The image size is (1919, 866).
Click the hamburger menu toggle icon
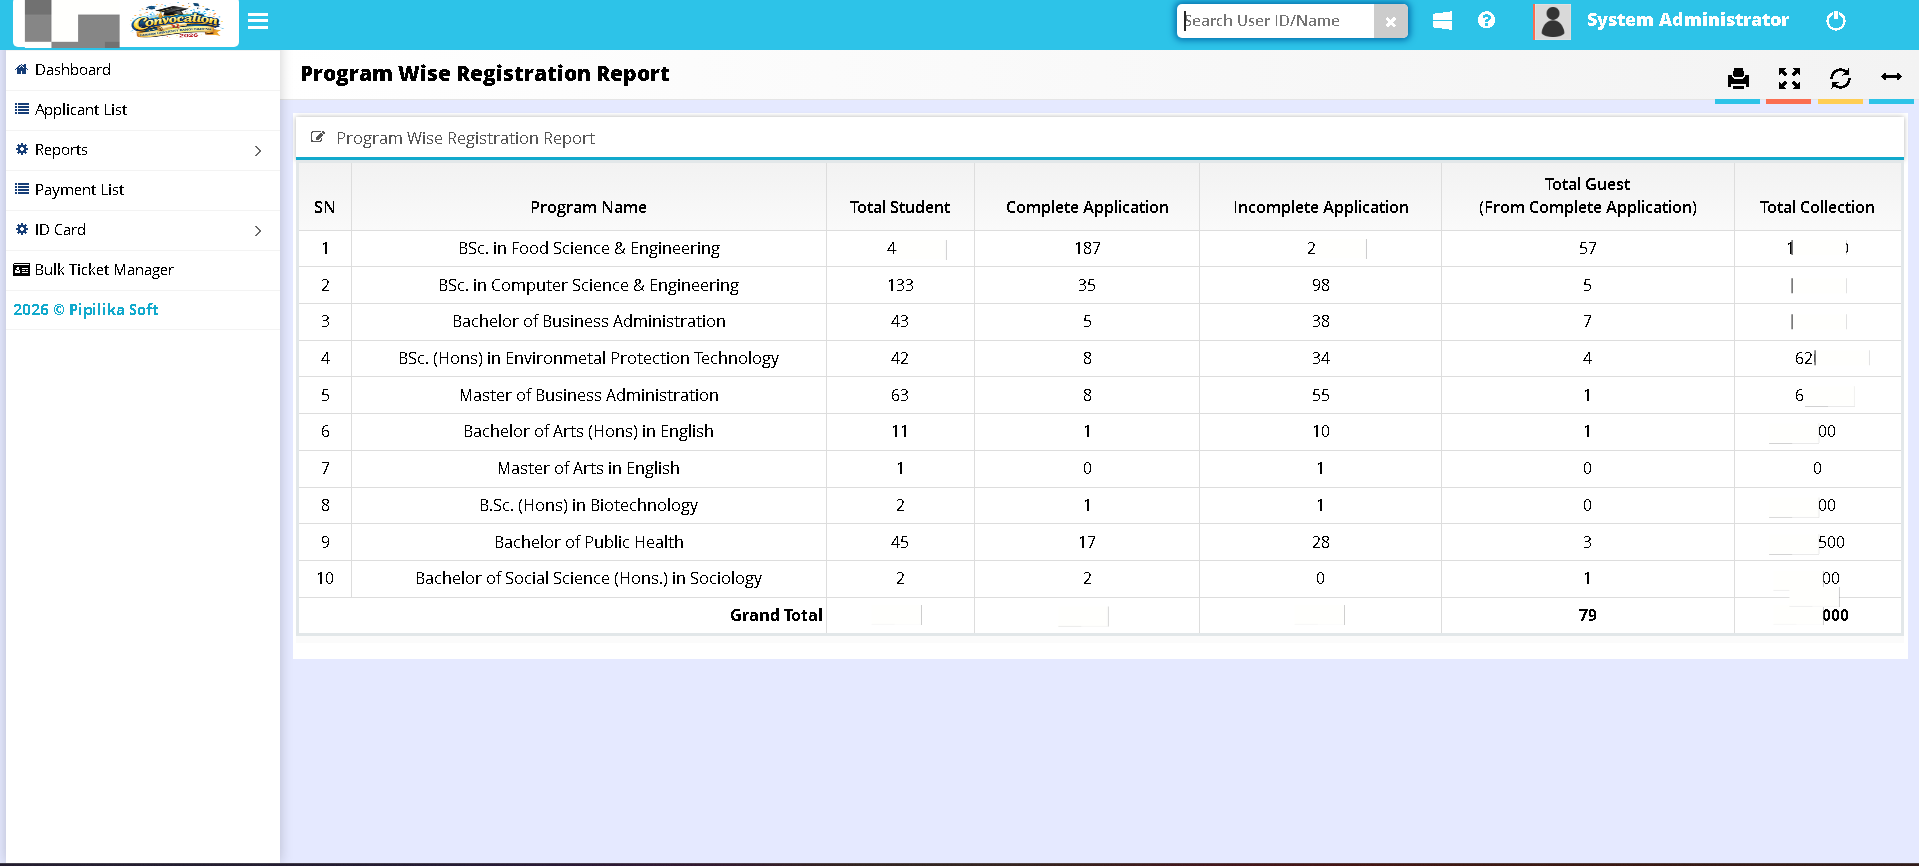258,21
